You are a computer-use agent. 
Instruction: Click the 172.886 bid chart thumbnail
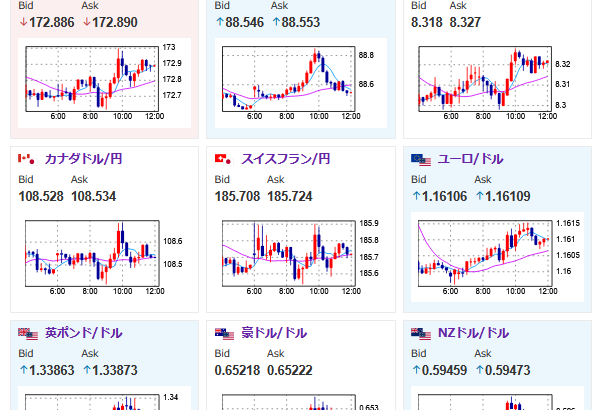[104, 83]
